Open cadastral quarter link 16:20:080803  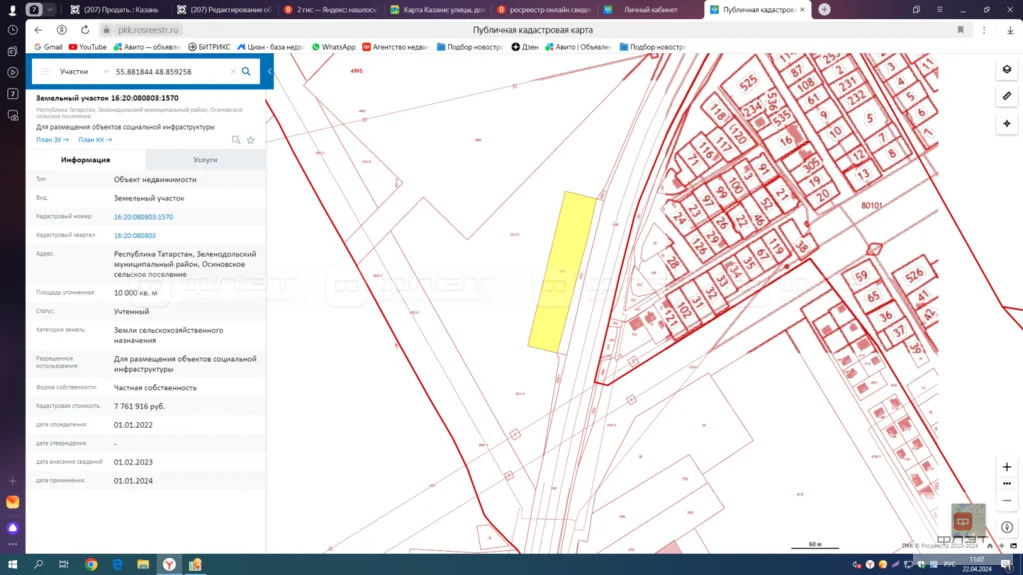(134, 236)
